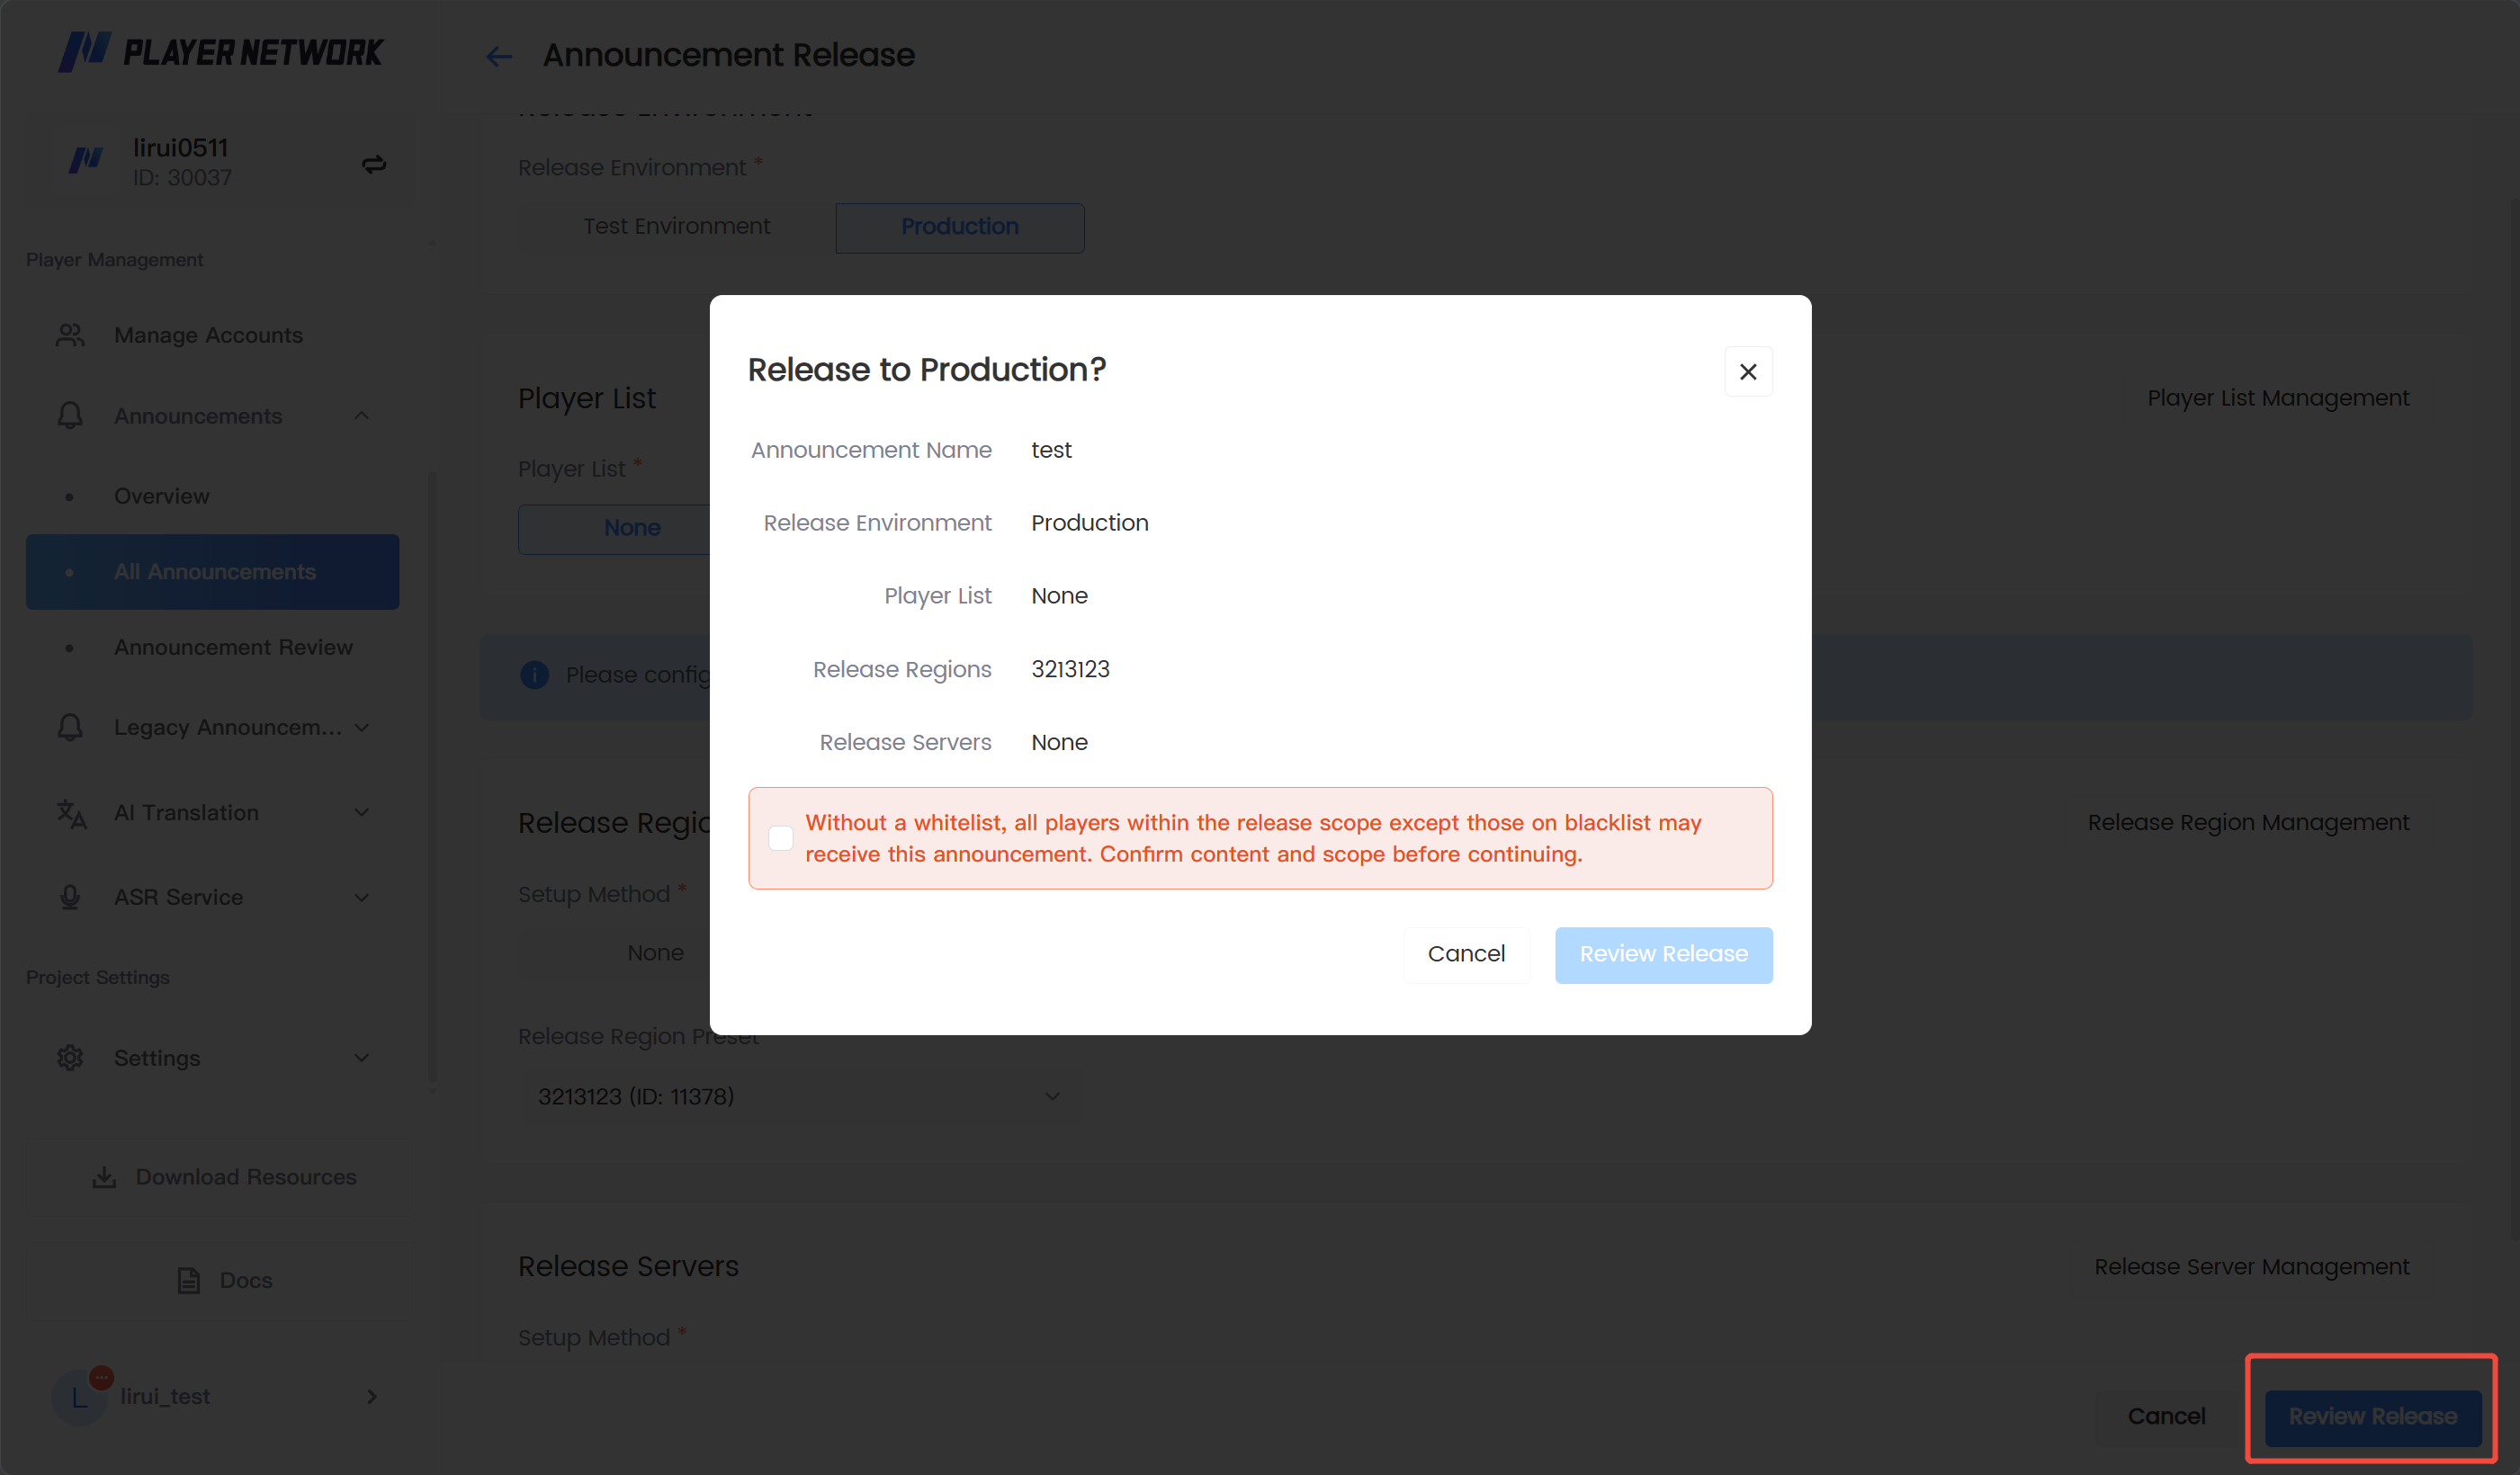Click the Legacy Announcements bell icon
The image size is (2520, 1475).
[70, 727]
